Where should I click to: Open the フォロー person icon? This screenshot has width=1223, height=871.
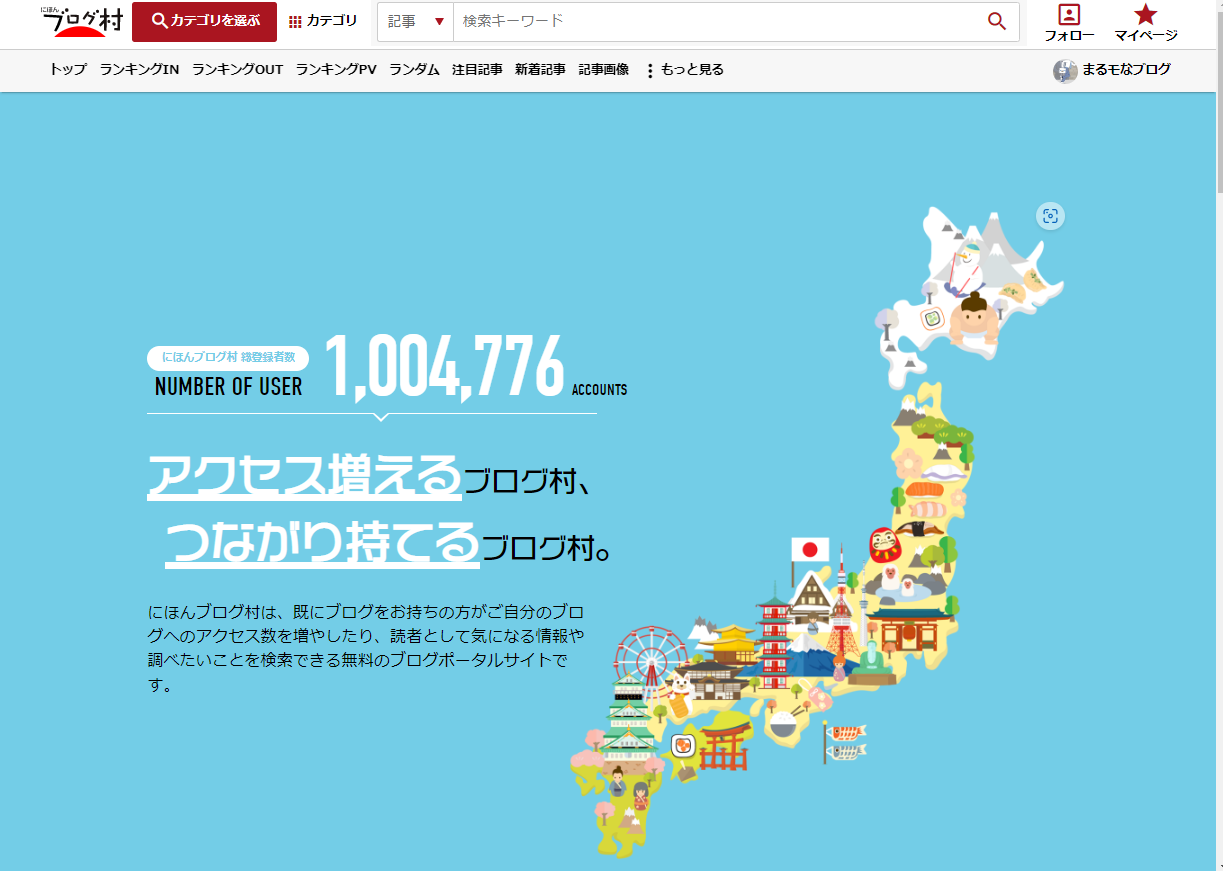click(x=1069, y=23)
